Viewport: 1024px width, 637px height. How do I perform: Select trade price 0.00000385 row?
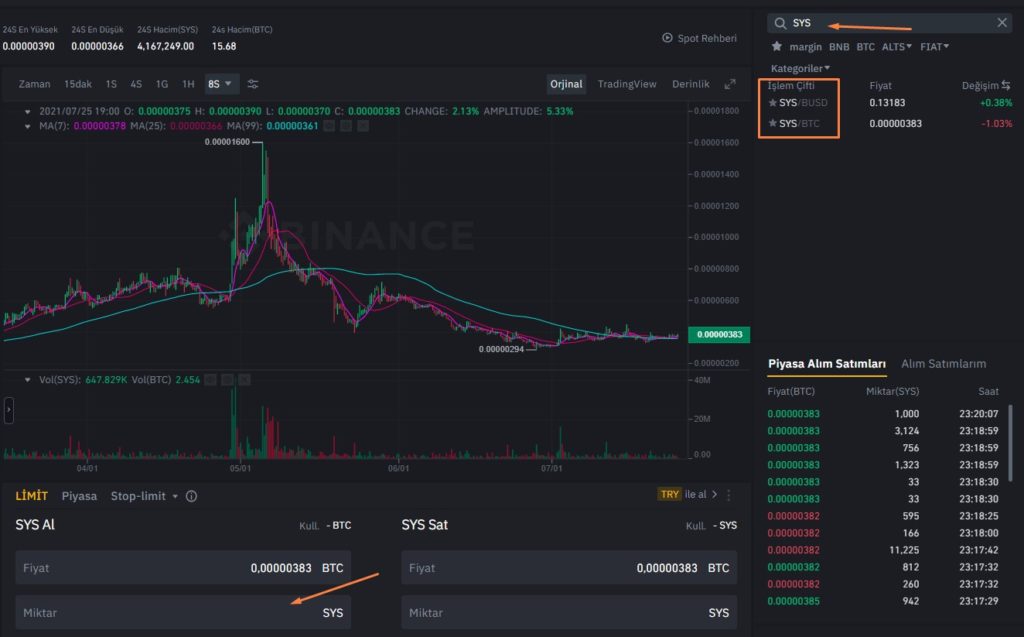coord(883,601)
